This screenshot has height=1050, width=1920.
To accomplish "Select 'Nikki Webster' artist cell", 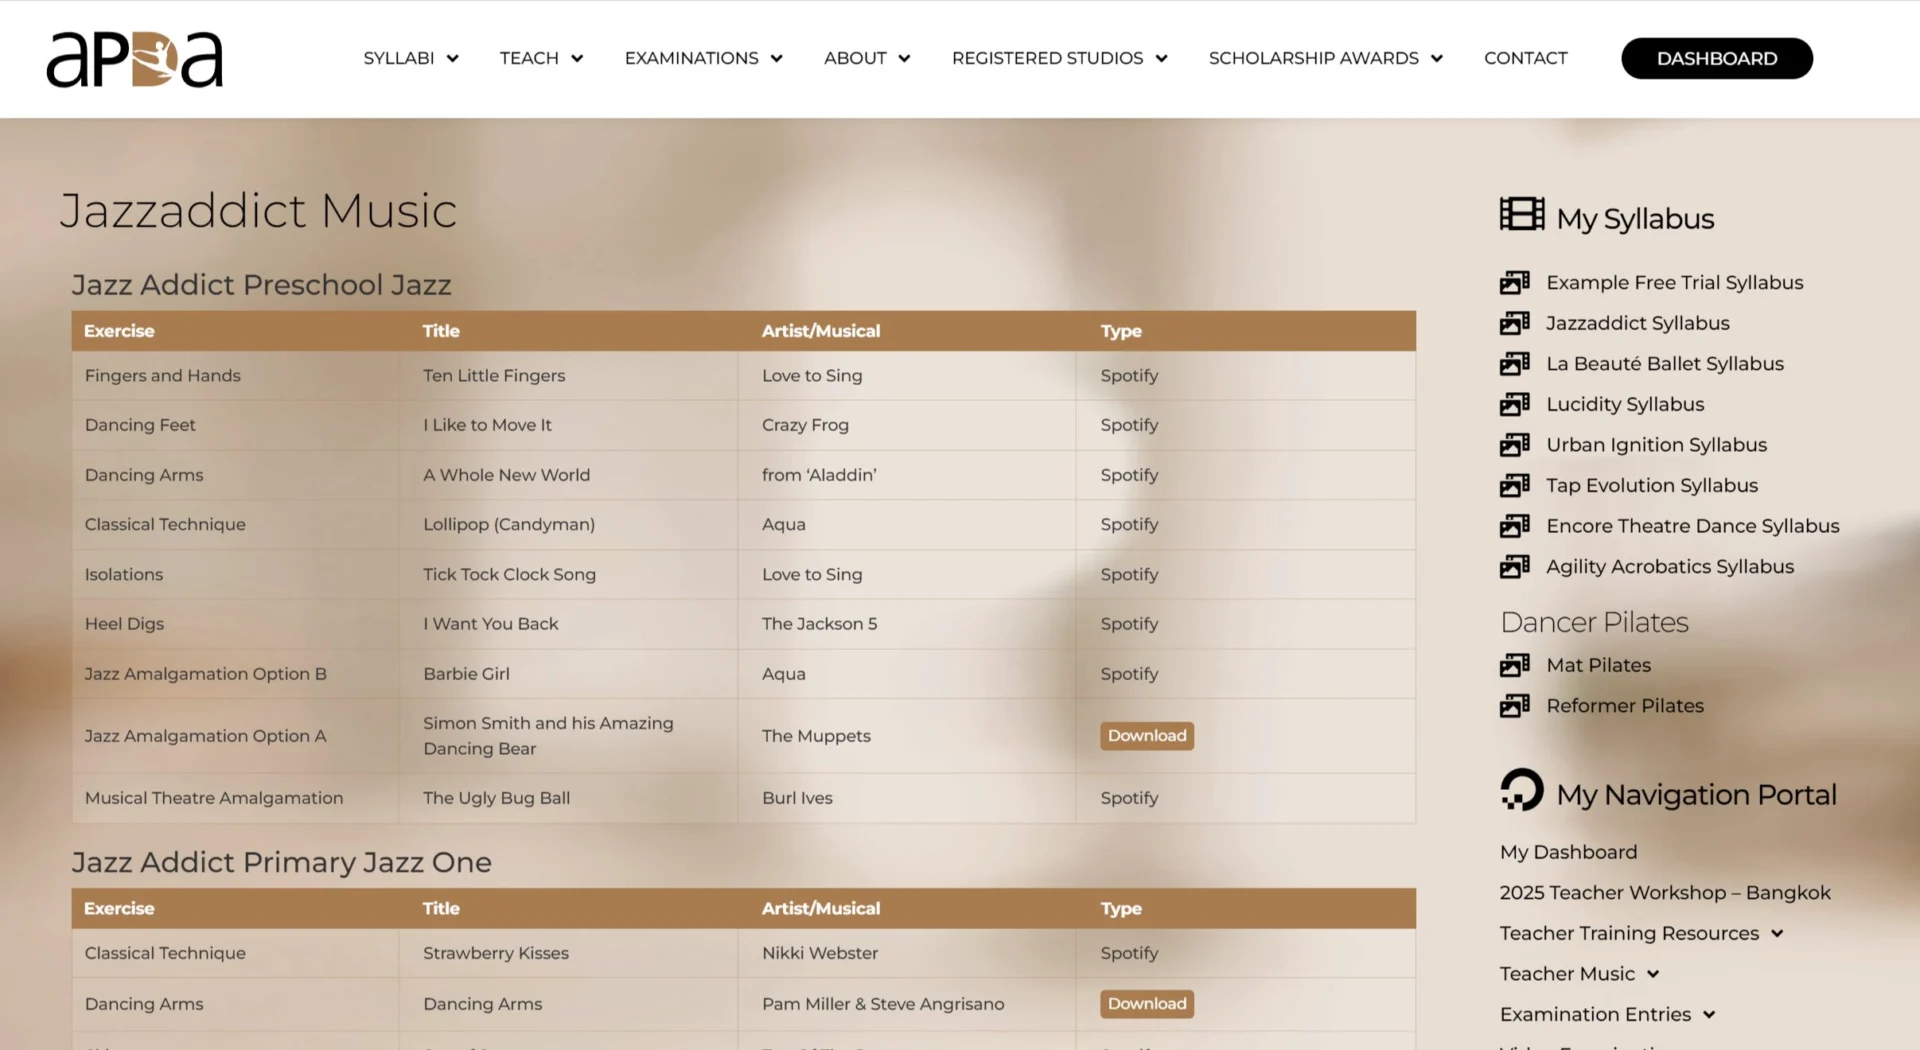I will click(907, 954).
